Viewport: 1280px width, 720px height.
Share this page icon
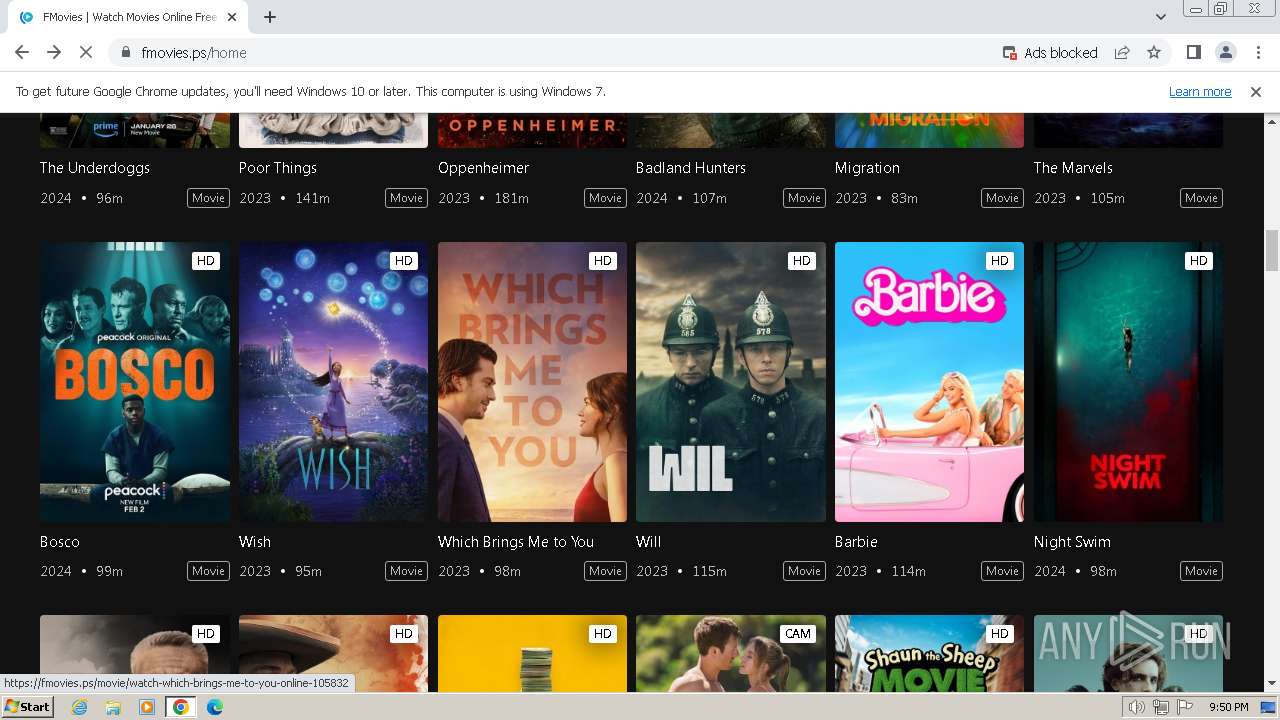pyautogui.click(x=1122, y=53)
